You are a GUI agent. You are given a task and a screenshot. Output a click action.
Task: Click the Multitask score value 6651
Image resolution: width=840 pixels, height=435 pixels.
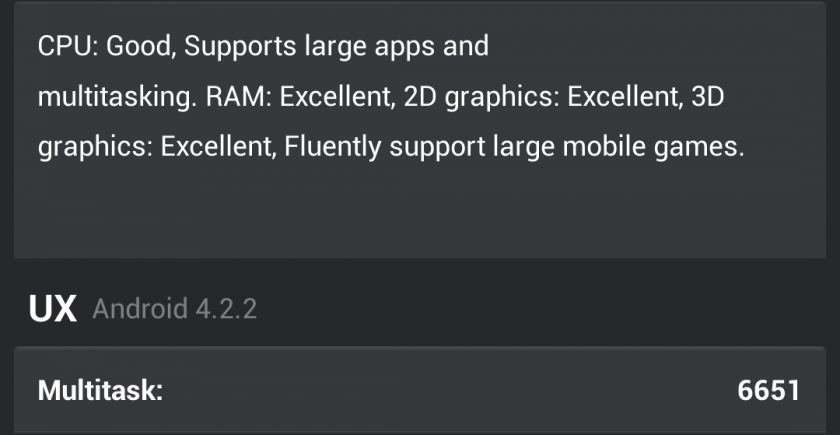coord(768,390)
